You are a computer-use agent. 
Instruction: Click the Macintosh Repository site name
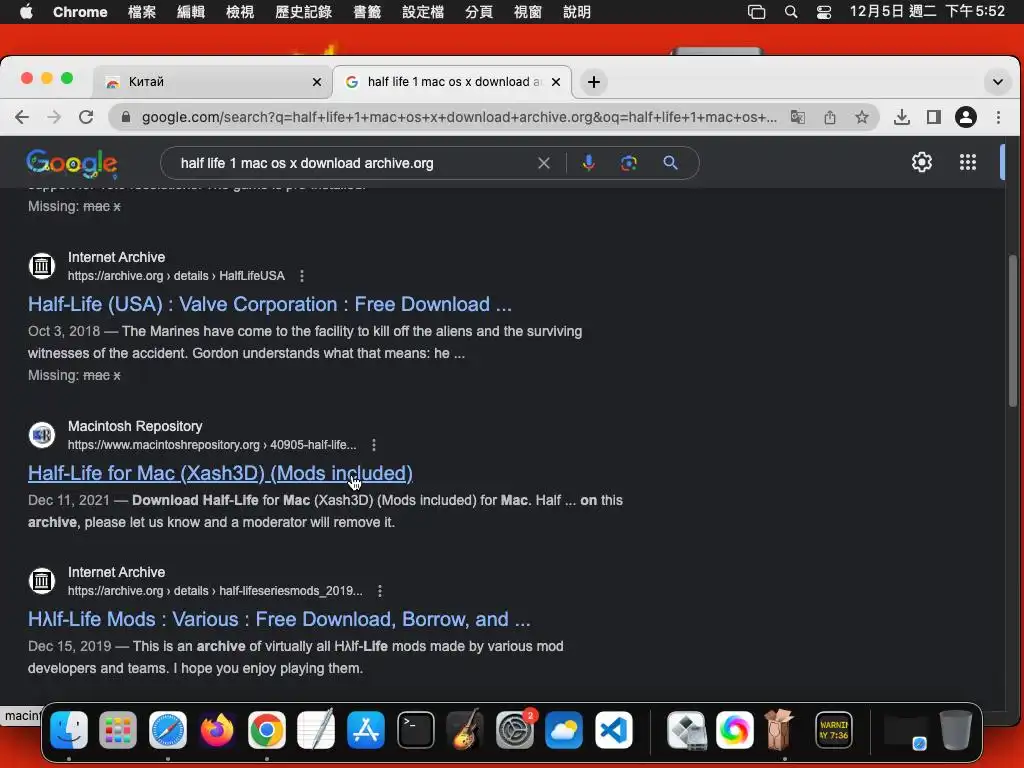(135, 426)
